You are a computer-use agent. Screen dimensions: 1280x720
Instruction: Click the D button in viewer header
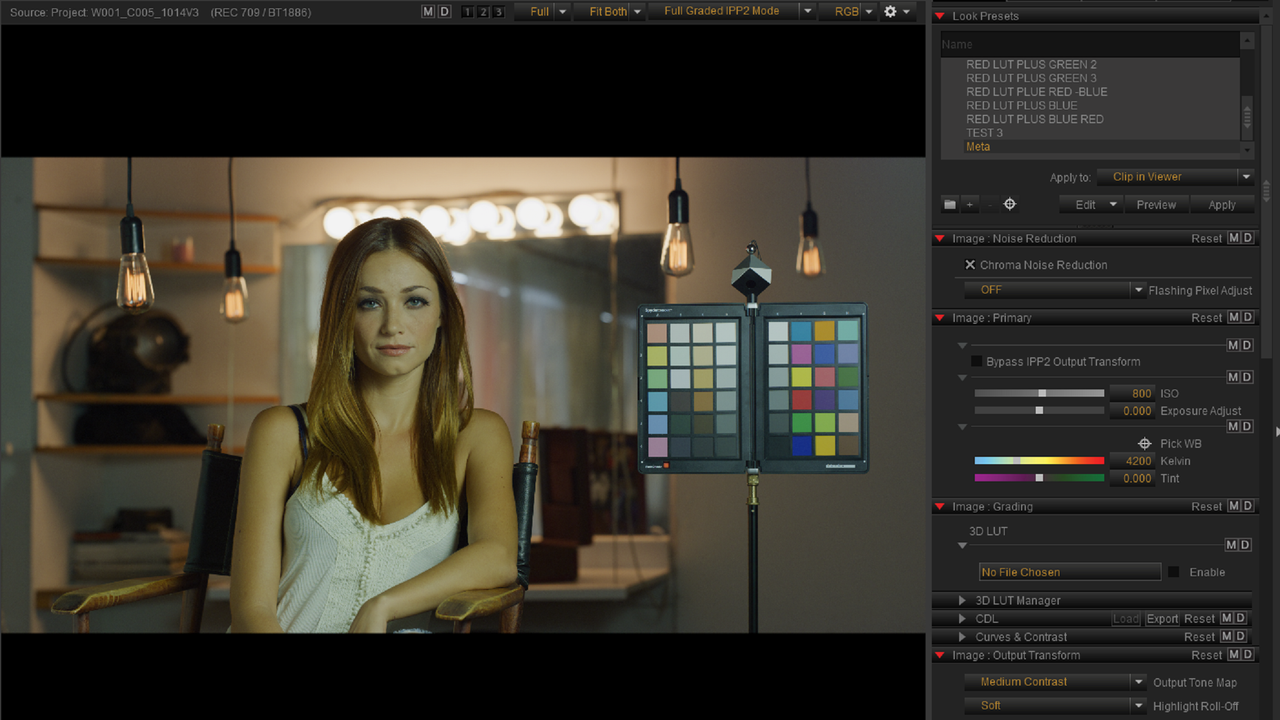click(x=444, y=12)
